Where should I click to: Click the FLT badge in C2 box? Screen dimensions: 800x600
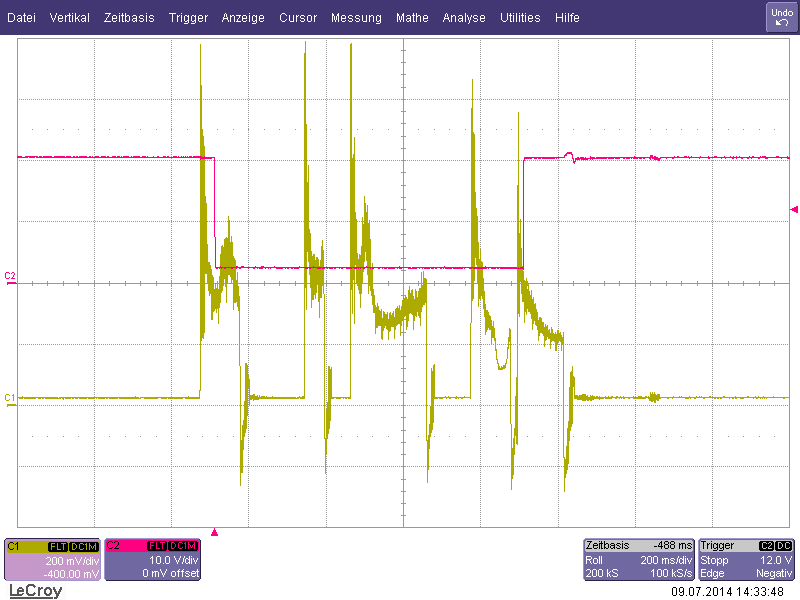click(158, 546)
